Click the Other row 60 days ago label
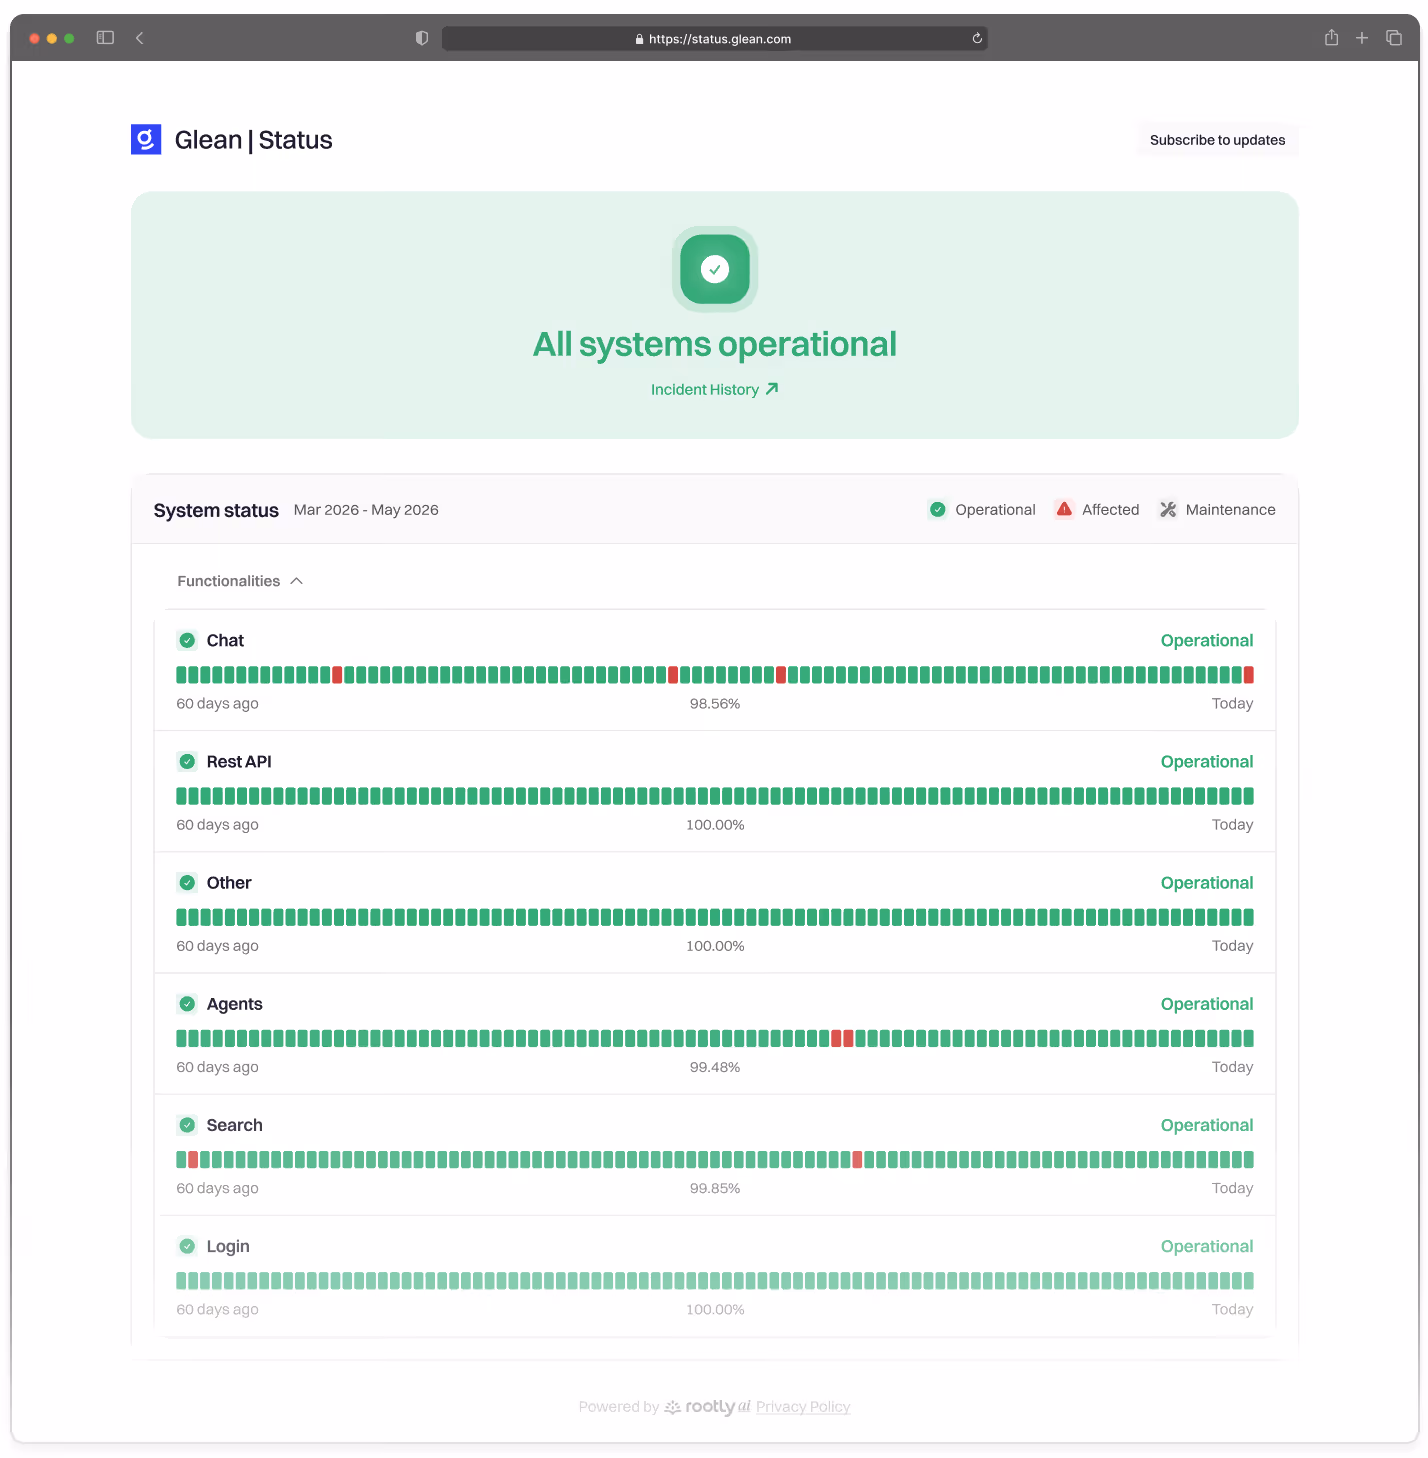Viewport: 1428px width, 1458px height. (217, 946)
